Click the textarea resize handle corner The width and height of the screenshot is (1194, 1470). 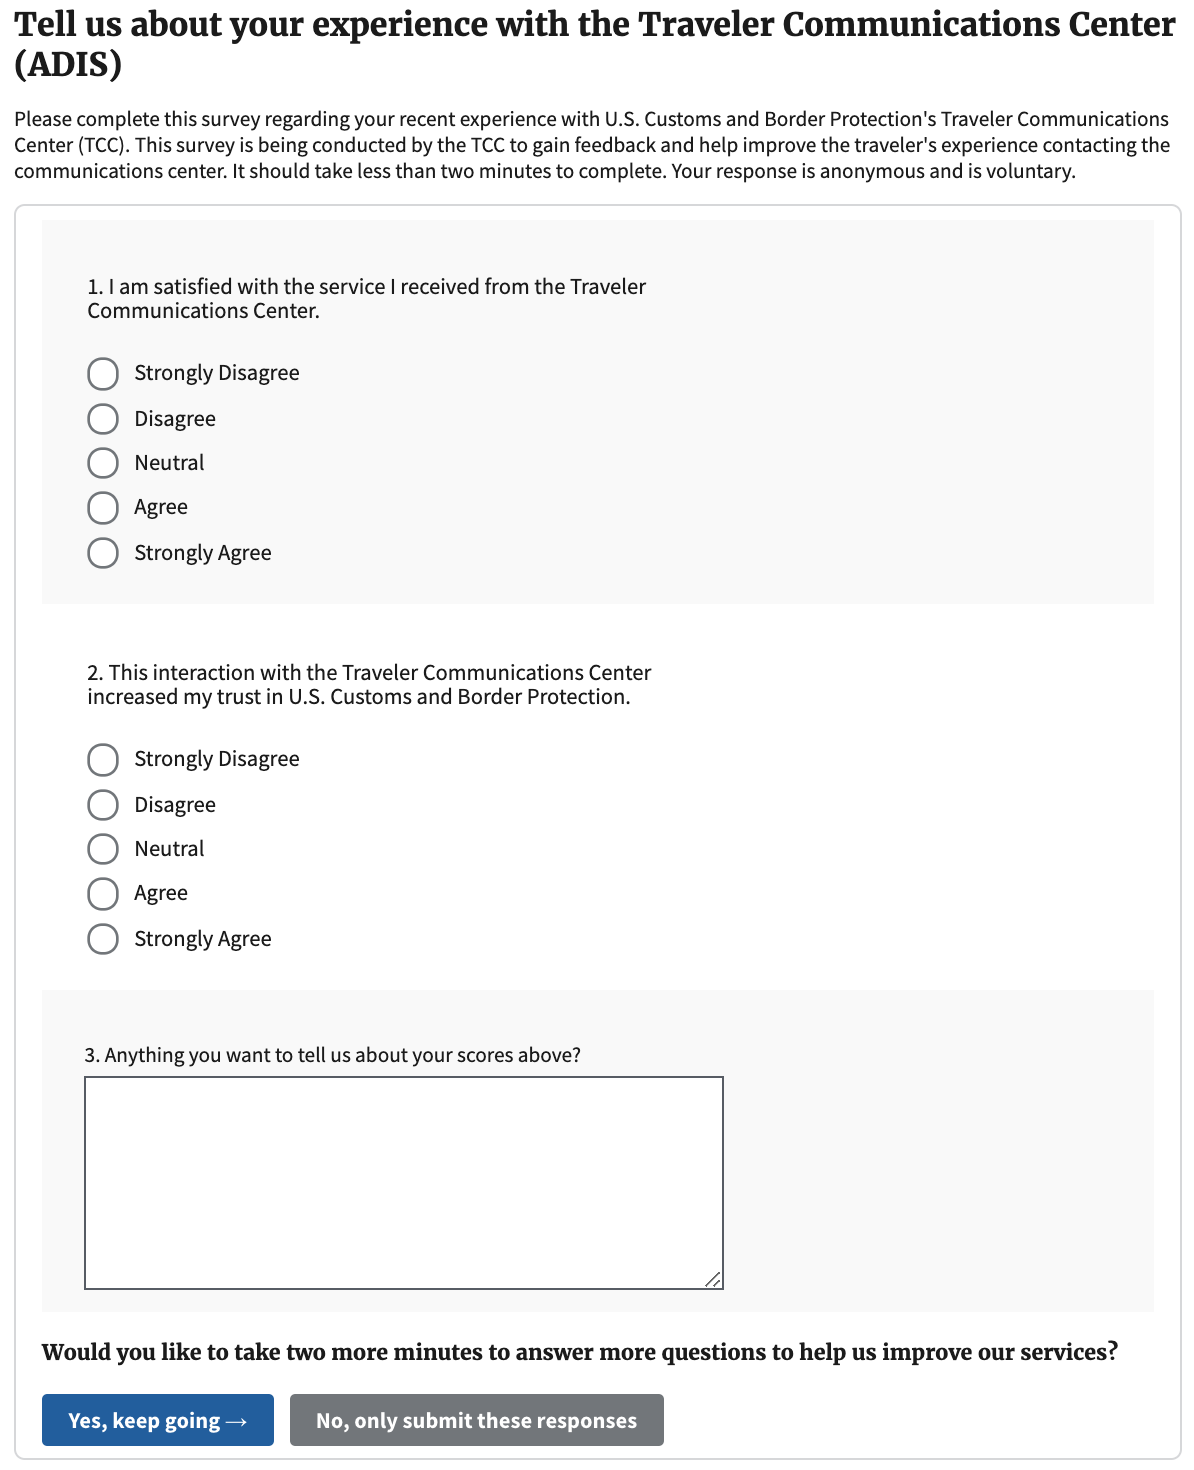(713, 1280)
